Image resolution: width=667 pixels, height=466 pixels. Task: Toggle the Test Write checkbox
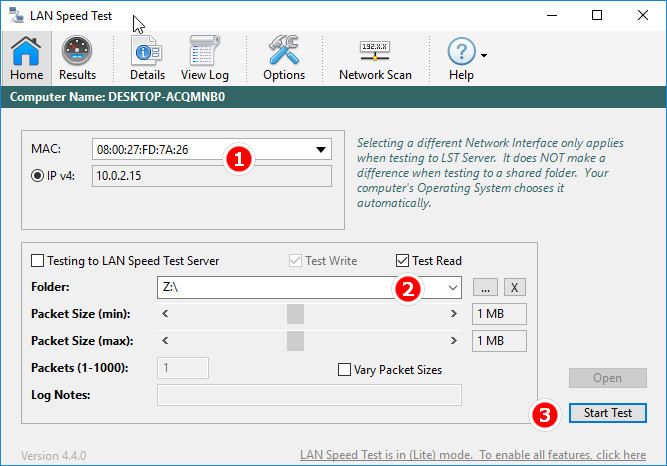point(295,260)
